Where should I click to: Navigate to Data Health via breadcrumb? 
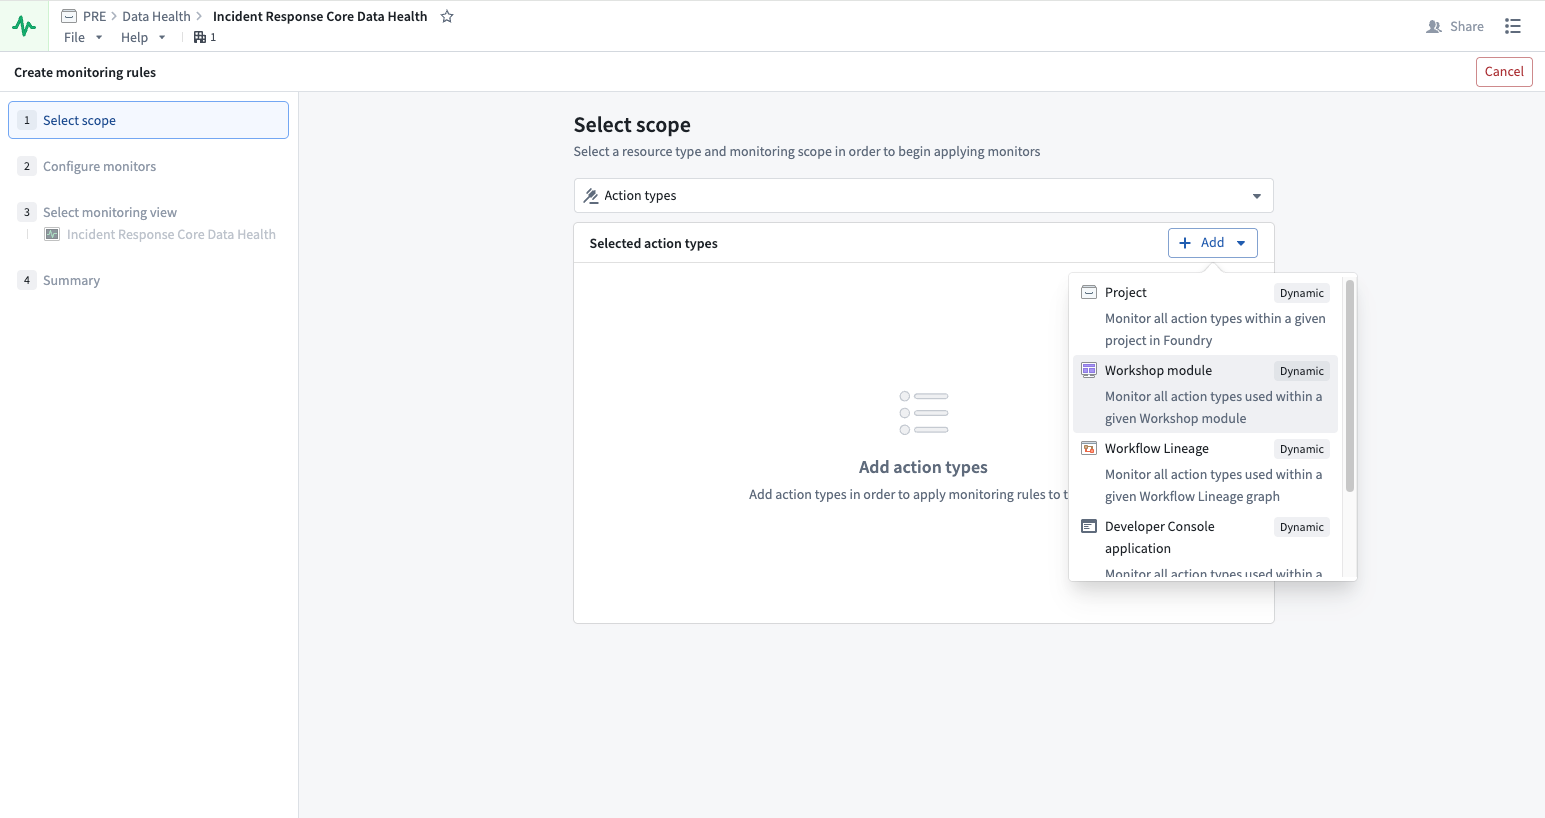click(156, 15)
